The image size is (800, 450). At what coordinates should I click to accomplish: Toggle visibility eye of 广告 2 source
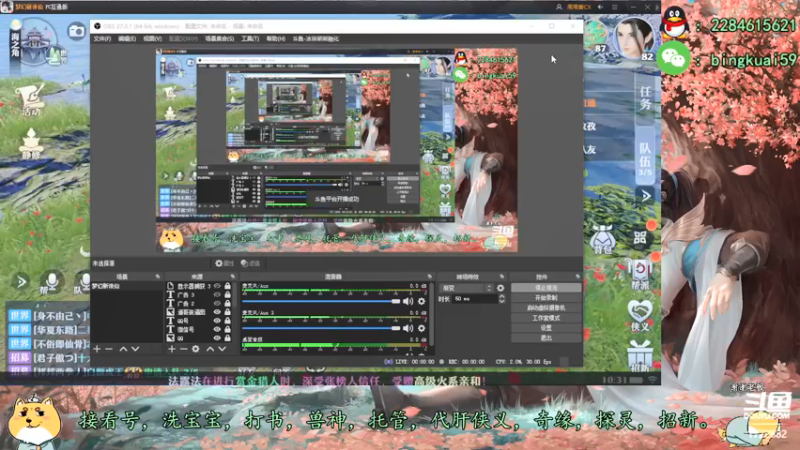[217, 304]
